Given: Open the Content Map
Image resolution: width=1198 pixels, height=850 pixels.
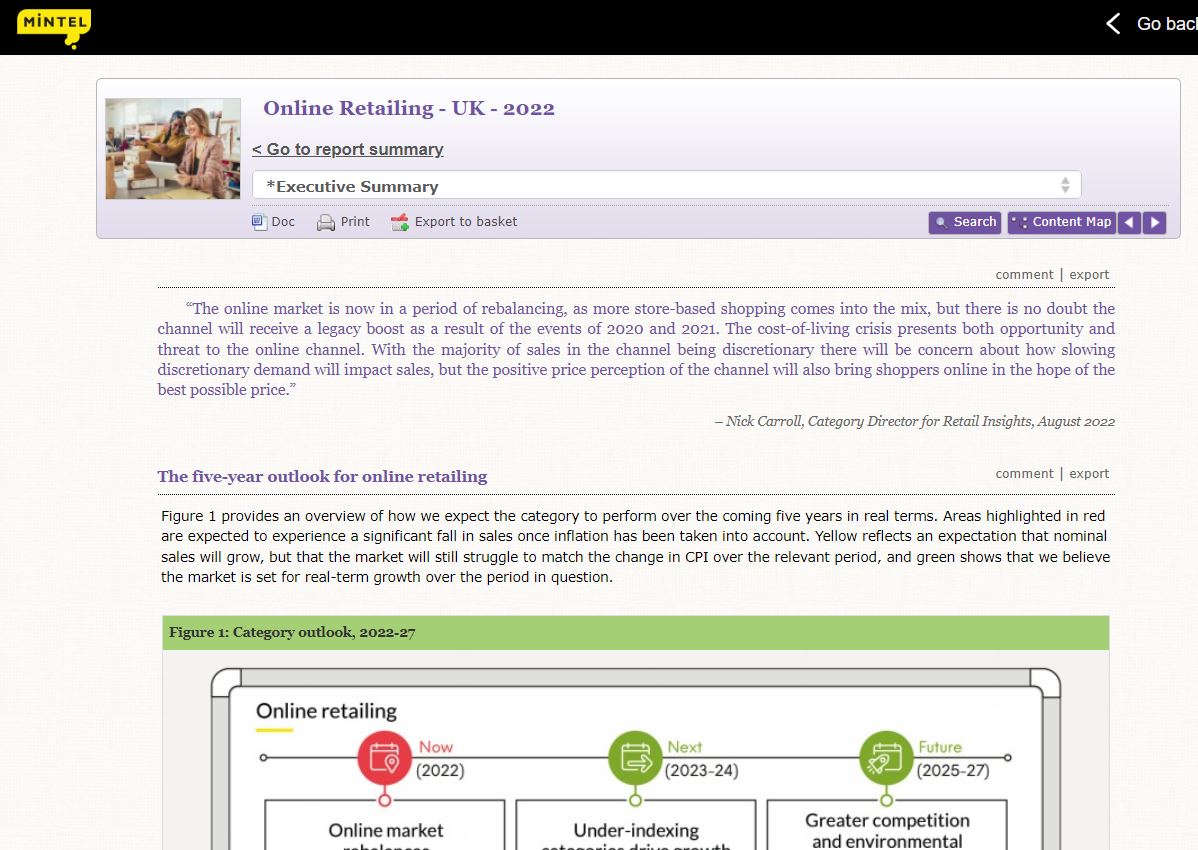Looking at the screenshot, I should tap(1061, 222).
